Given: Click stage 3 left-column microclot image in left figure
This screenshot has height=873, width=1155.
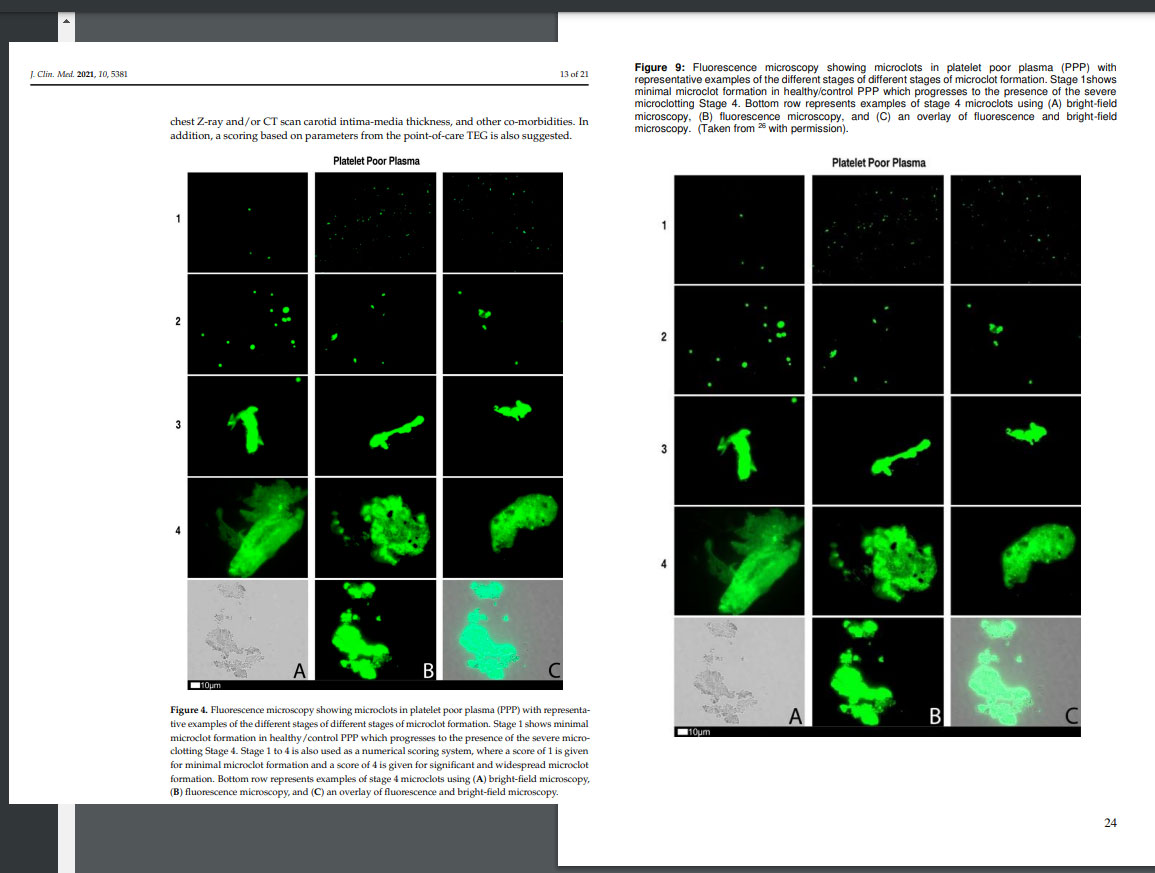Looking at the screenshot, I should tap(249, 426).
